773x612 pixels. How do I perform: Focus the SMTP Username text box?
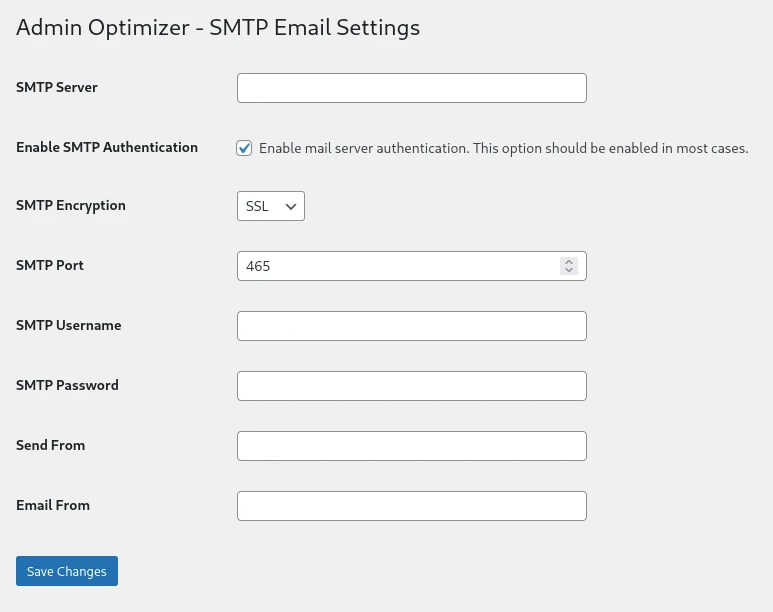411,326
